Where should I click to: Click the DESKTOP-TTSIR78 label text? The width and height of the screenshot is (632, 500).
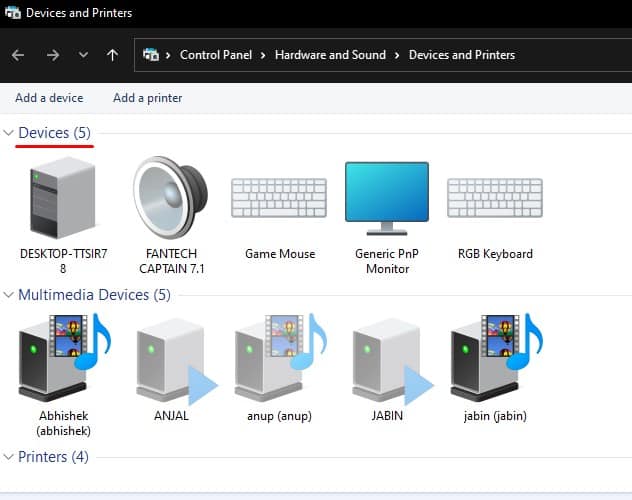[x=63, y=261]
